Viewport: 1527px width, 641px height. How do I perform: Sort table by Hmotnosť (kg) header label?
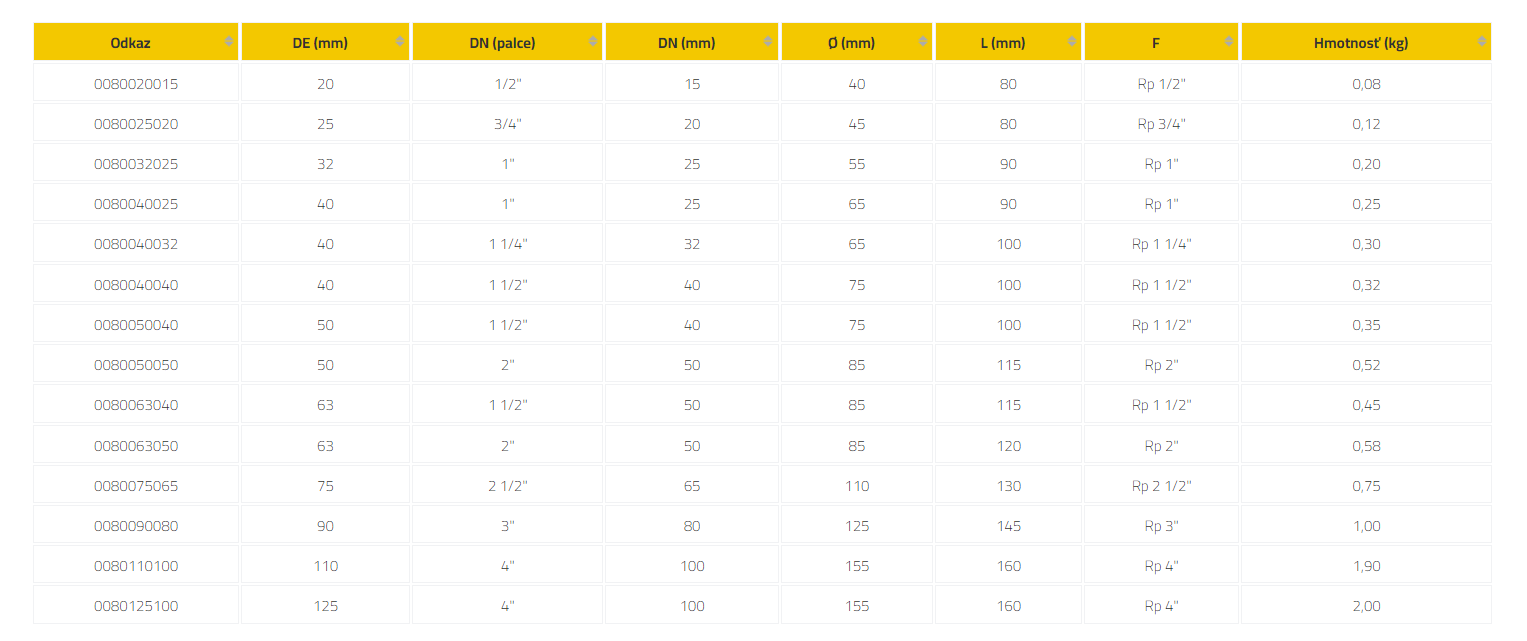1361,43
